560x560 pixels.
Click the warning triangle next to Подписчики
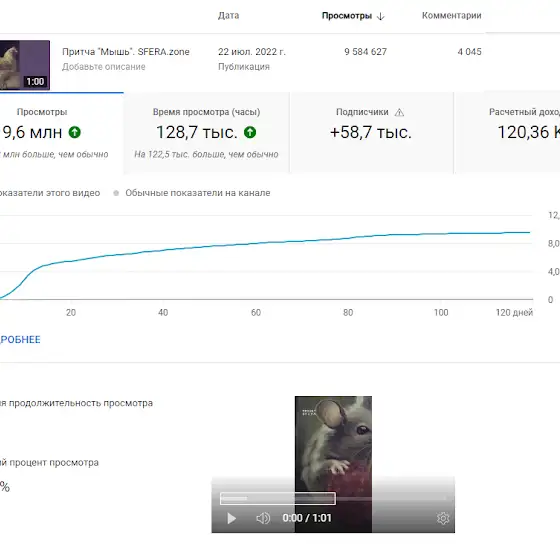tap(399, 112)
